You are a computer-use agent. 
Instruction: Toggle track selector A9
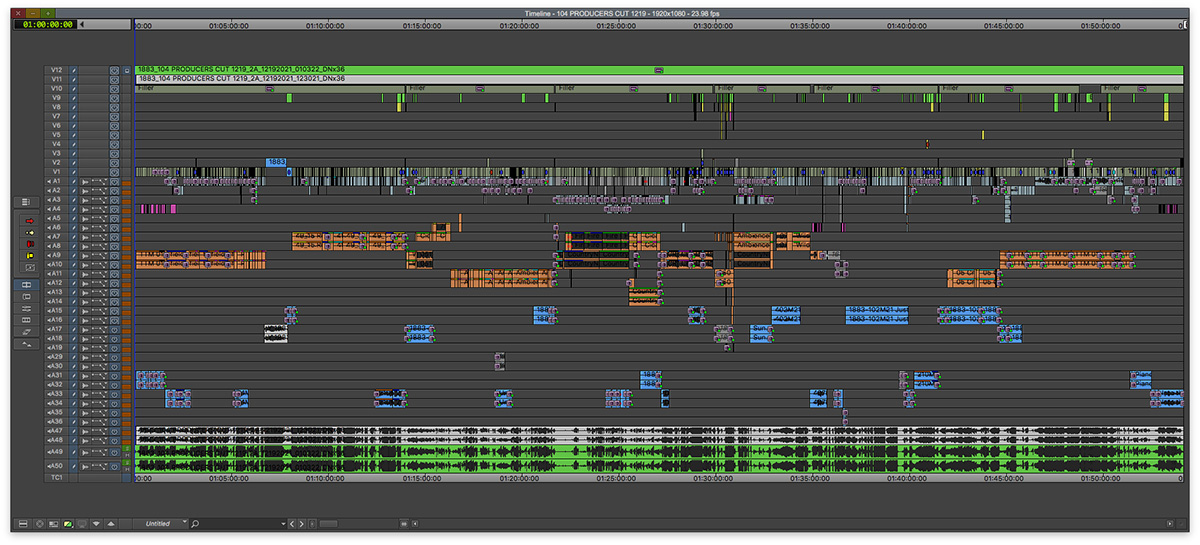(56, 255)
